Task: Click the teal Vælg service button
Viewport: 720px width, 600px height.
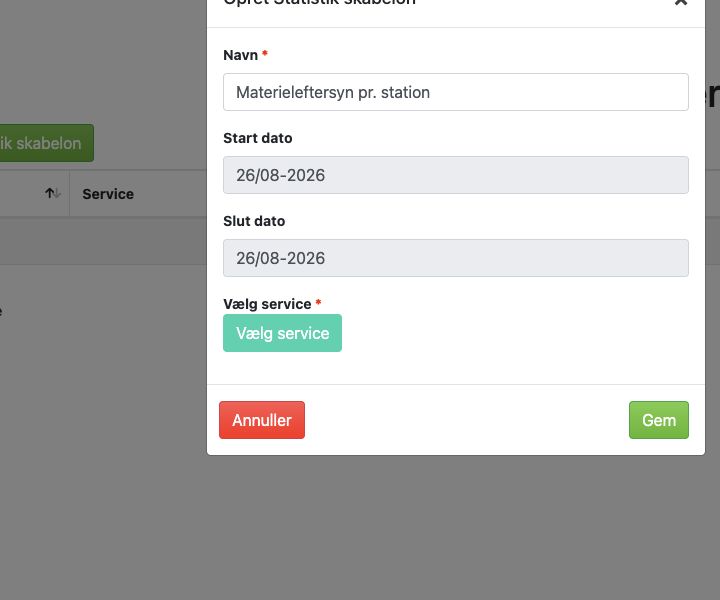Action: point(282,333)
